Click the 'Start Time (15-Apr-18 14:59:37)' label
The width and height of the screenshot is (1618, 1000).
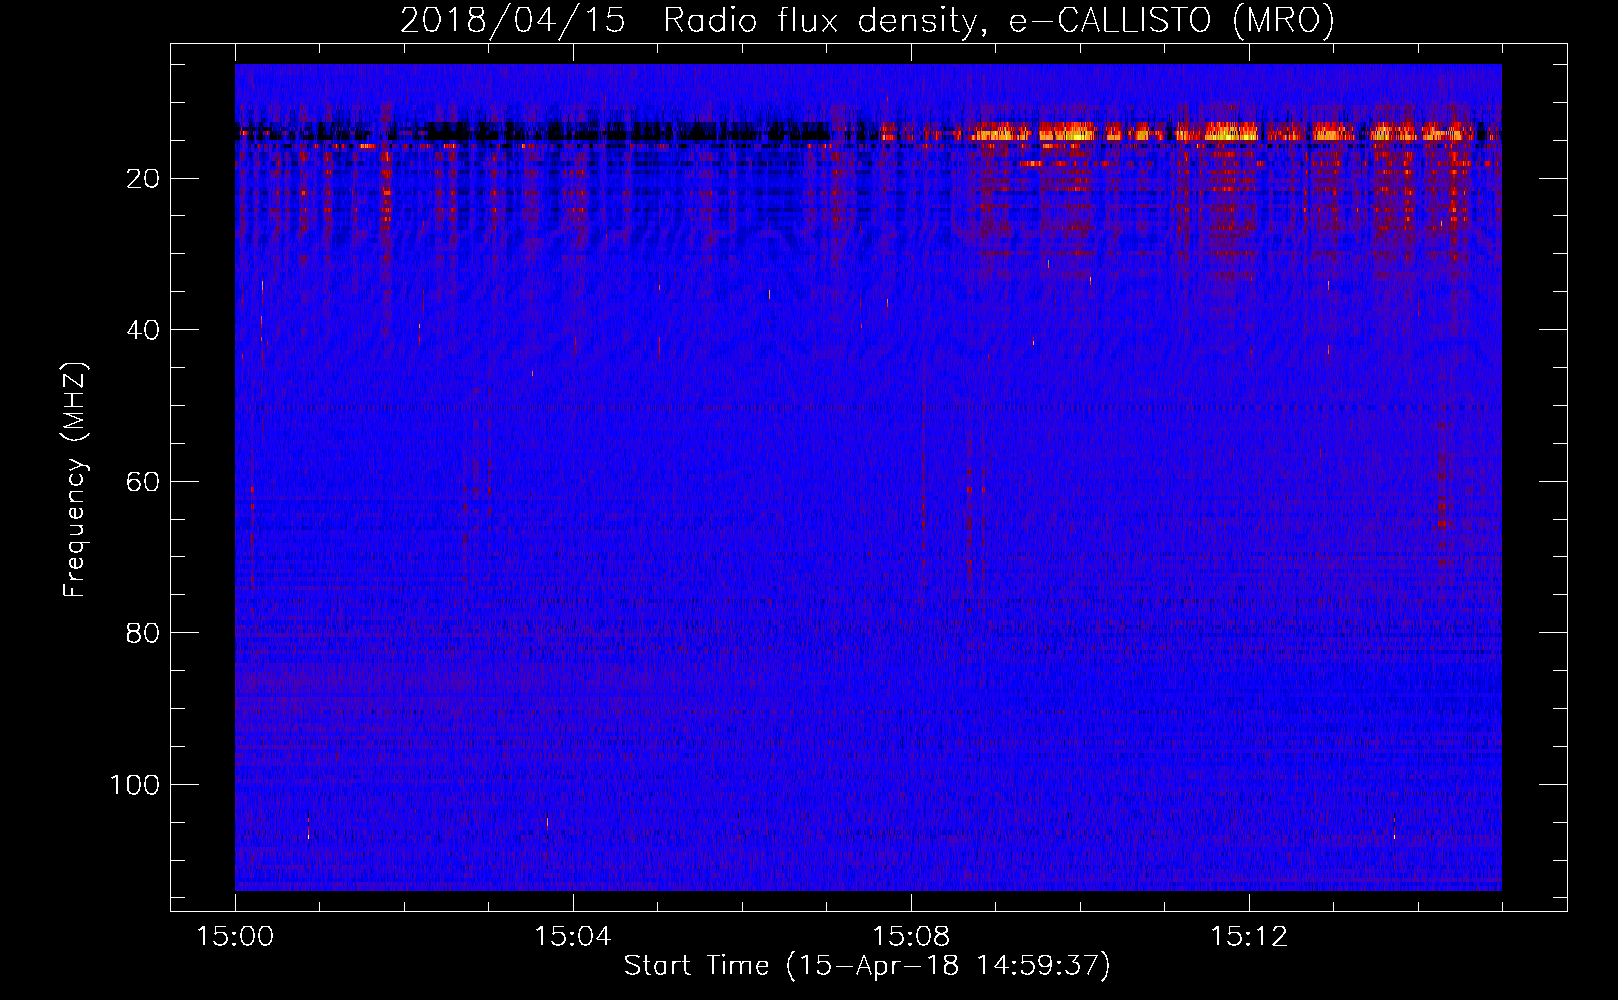click(x=867, y=966)
